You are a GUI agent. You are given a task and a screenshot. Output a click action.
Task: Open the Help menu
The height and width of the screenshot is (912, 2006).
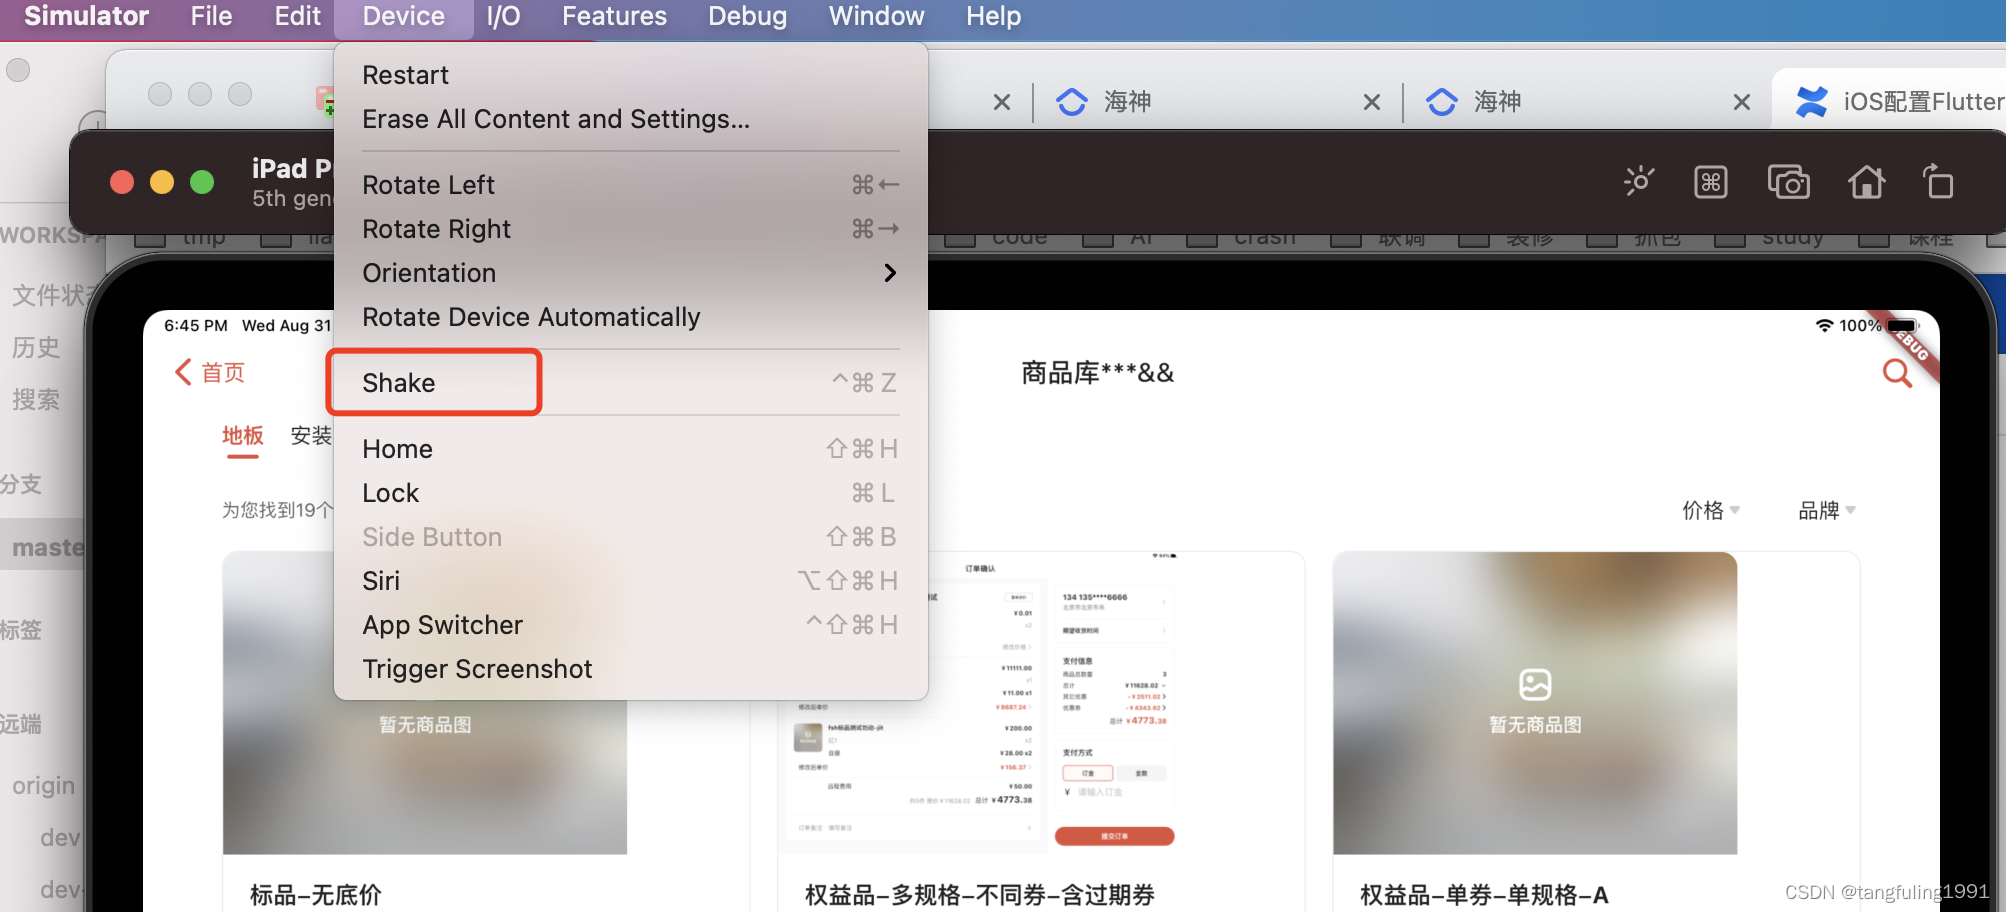993,16
